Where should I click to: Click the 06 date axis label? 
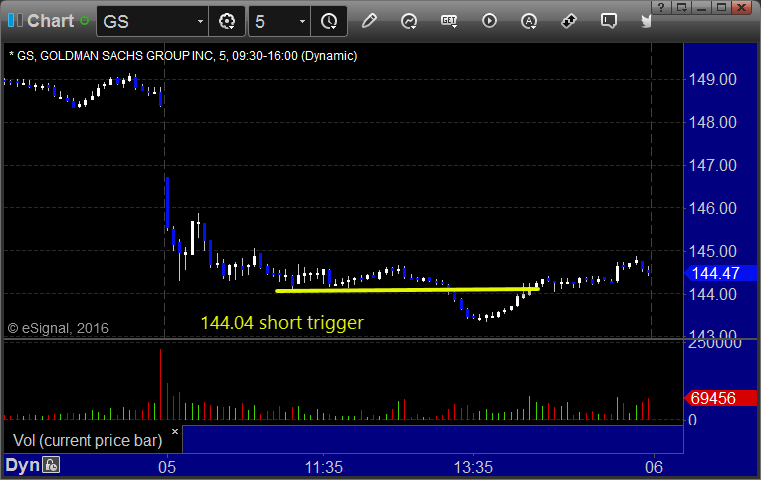click(654, 467)
